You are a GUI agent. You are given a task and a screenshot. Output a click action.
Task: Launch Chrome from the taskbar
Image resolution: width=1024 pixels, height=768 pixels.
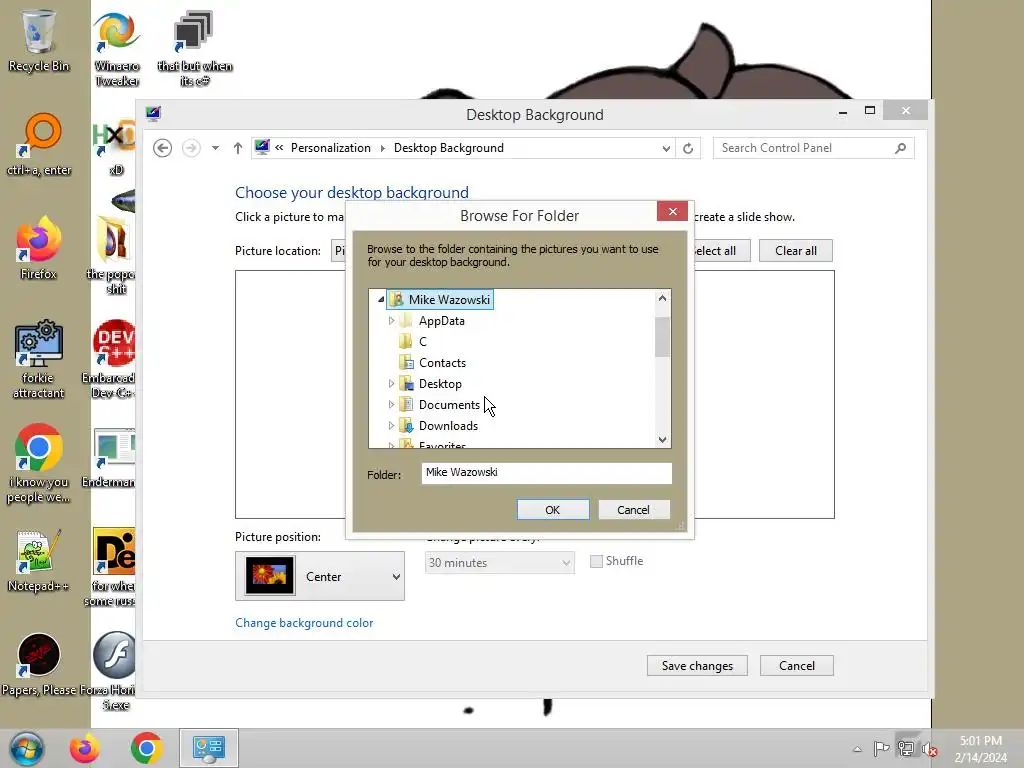(x=146, y=748)
